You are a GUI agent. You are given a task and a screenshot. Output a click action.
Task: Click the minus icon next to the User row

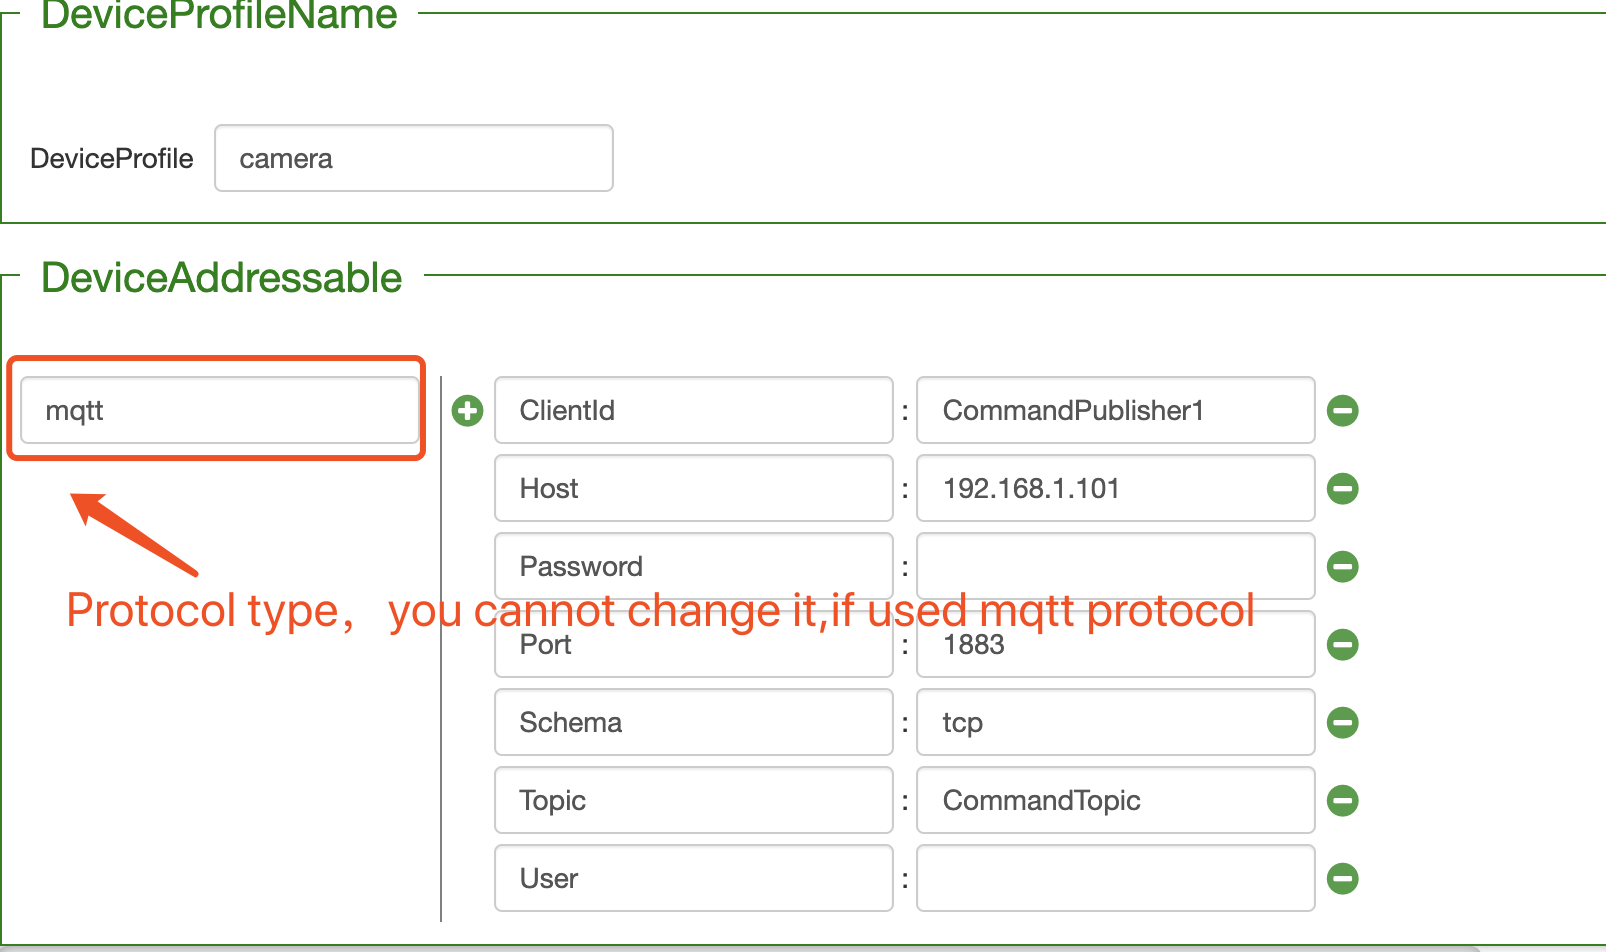[x=1343, y=878]
